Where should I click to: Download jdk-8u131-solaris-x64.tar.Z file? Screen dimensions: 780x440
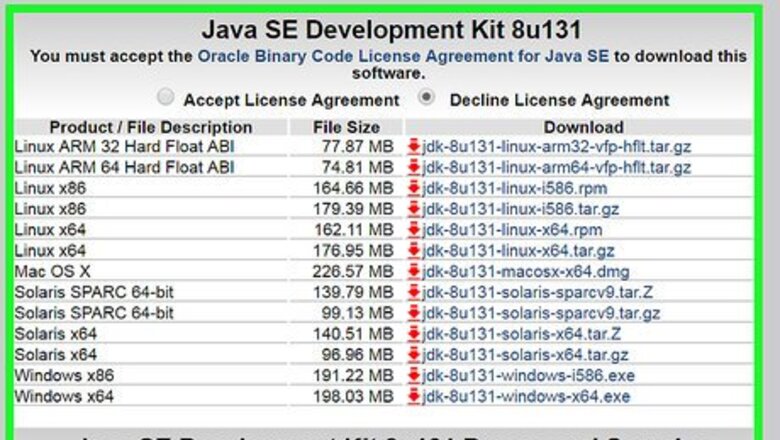pos(521,334)
